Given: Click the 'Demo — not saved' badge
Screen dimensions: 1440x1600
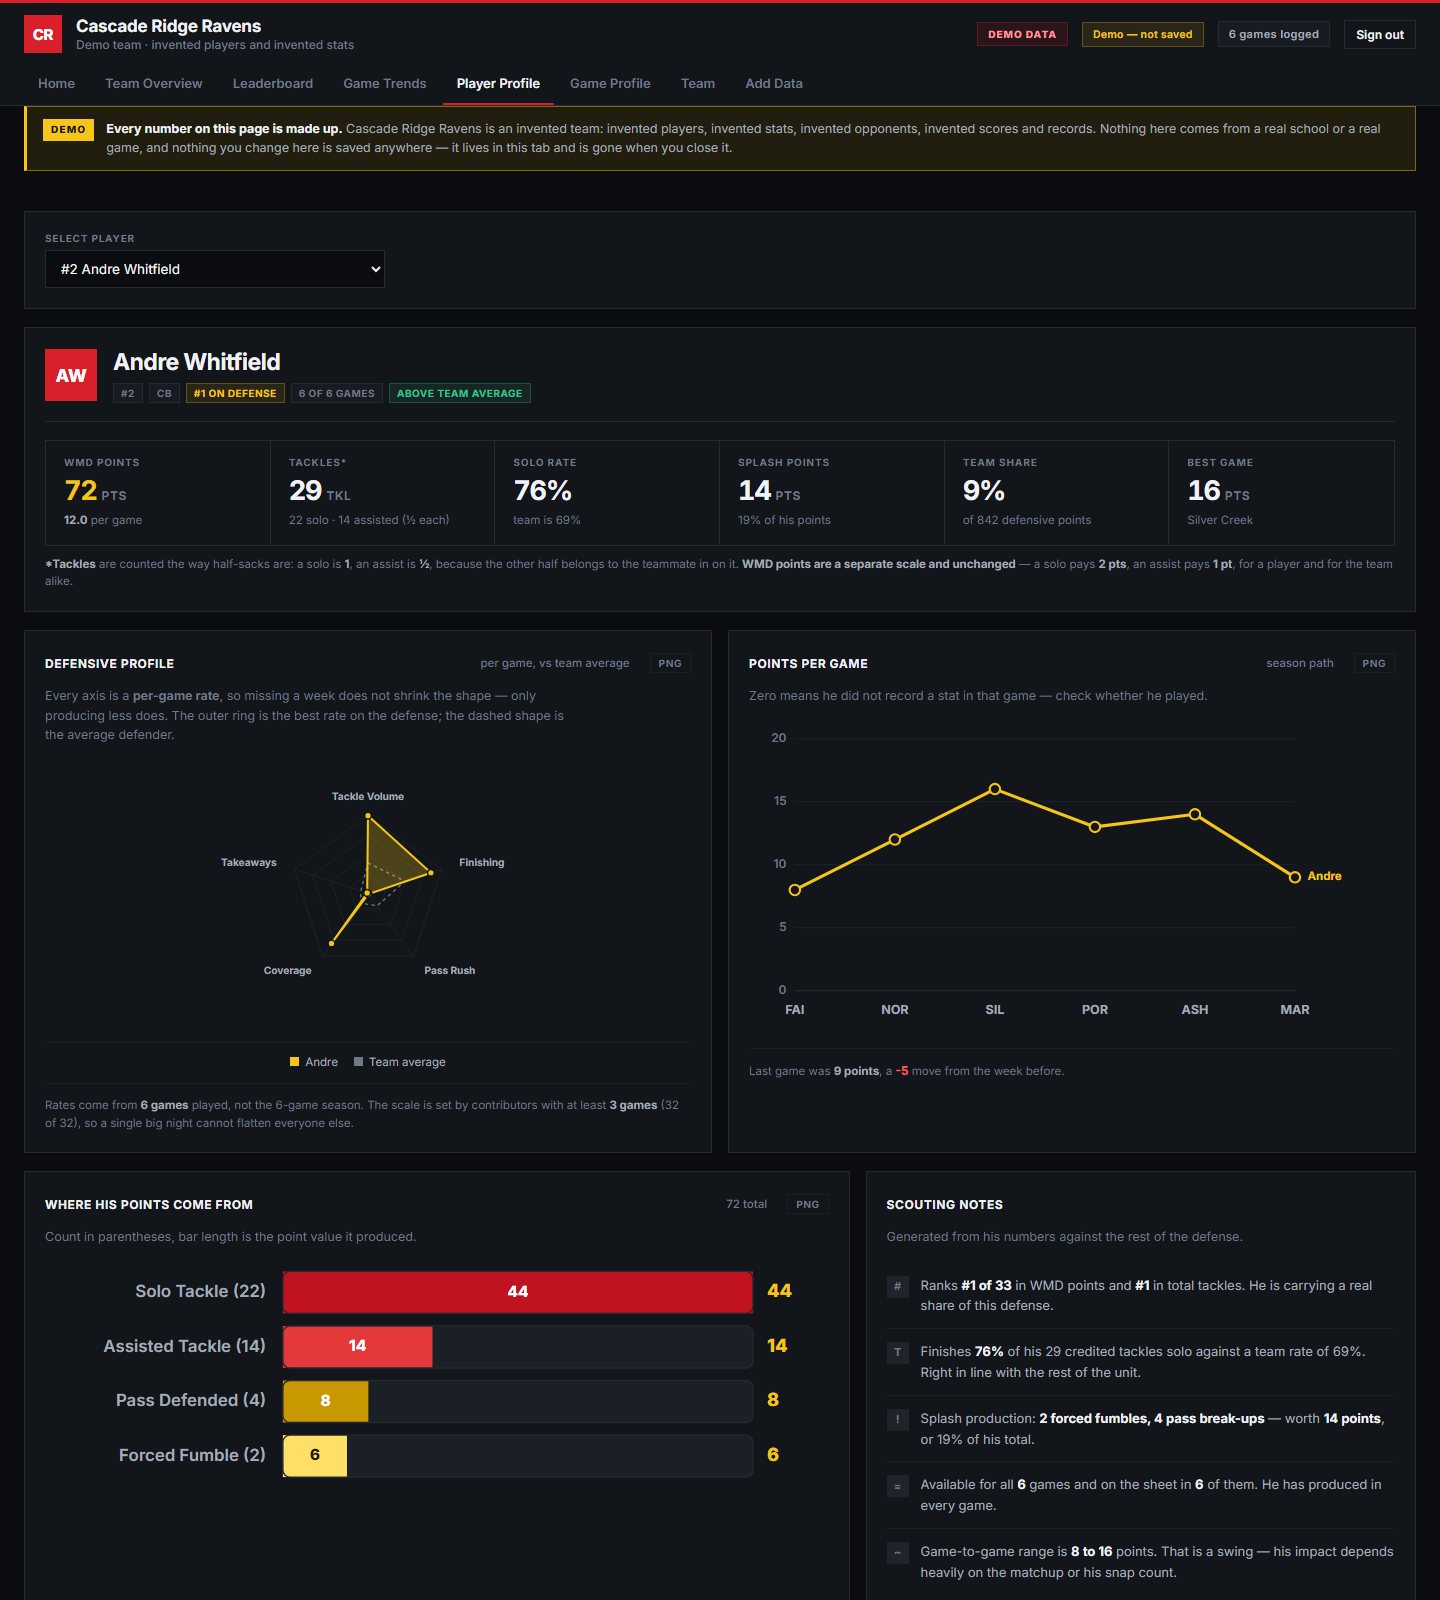Looking at the screenshot, I should [1143, 34].
